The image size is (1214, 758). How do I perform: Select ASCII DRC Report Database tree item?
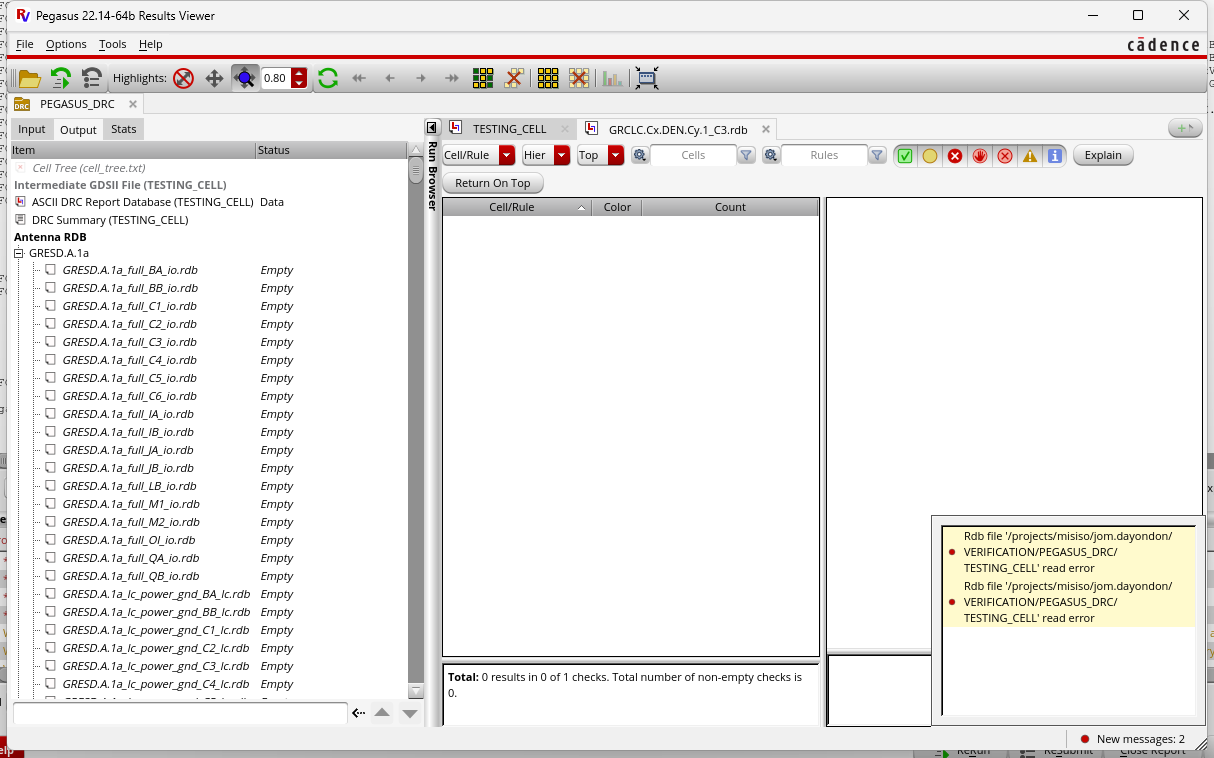pos(142,202)
